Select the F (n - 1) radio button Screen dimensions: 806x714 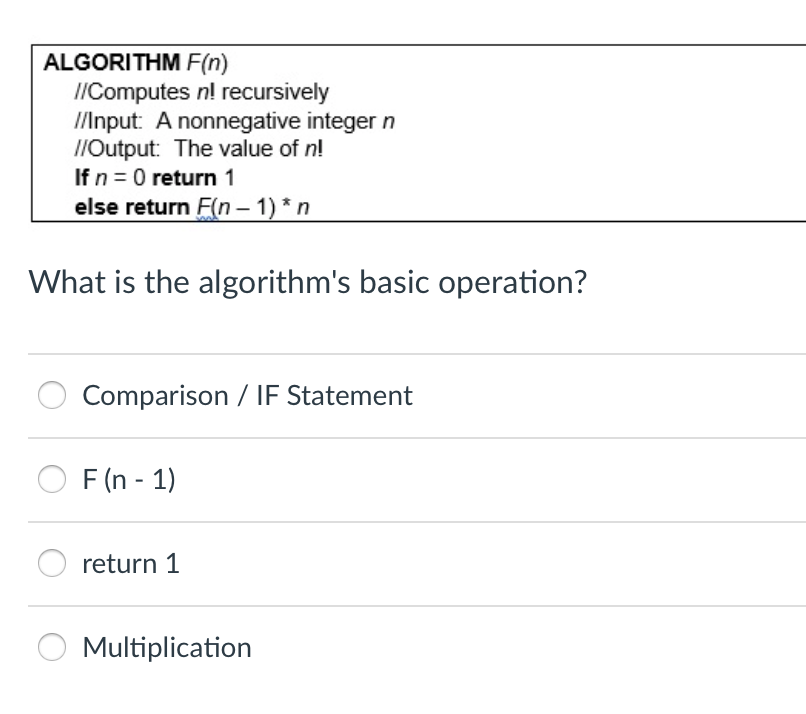52,479
